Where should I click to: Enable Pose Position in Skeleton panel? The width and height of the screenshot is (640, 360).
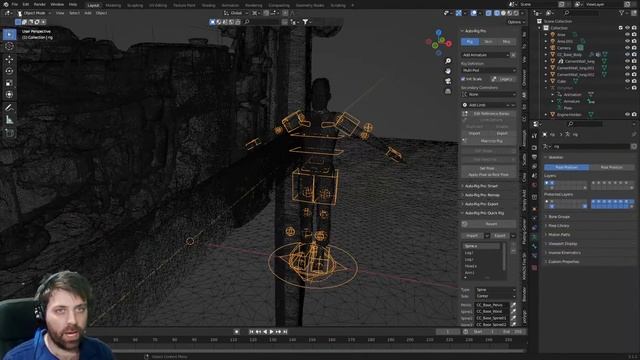pyautogui.click(x=567, y=167)
